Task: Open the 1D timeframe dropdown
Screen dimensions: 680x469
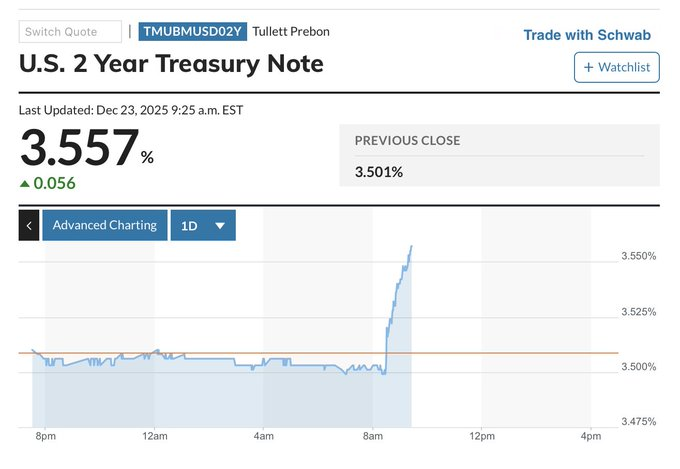Action: [203, 225]
